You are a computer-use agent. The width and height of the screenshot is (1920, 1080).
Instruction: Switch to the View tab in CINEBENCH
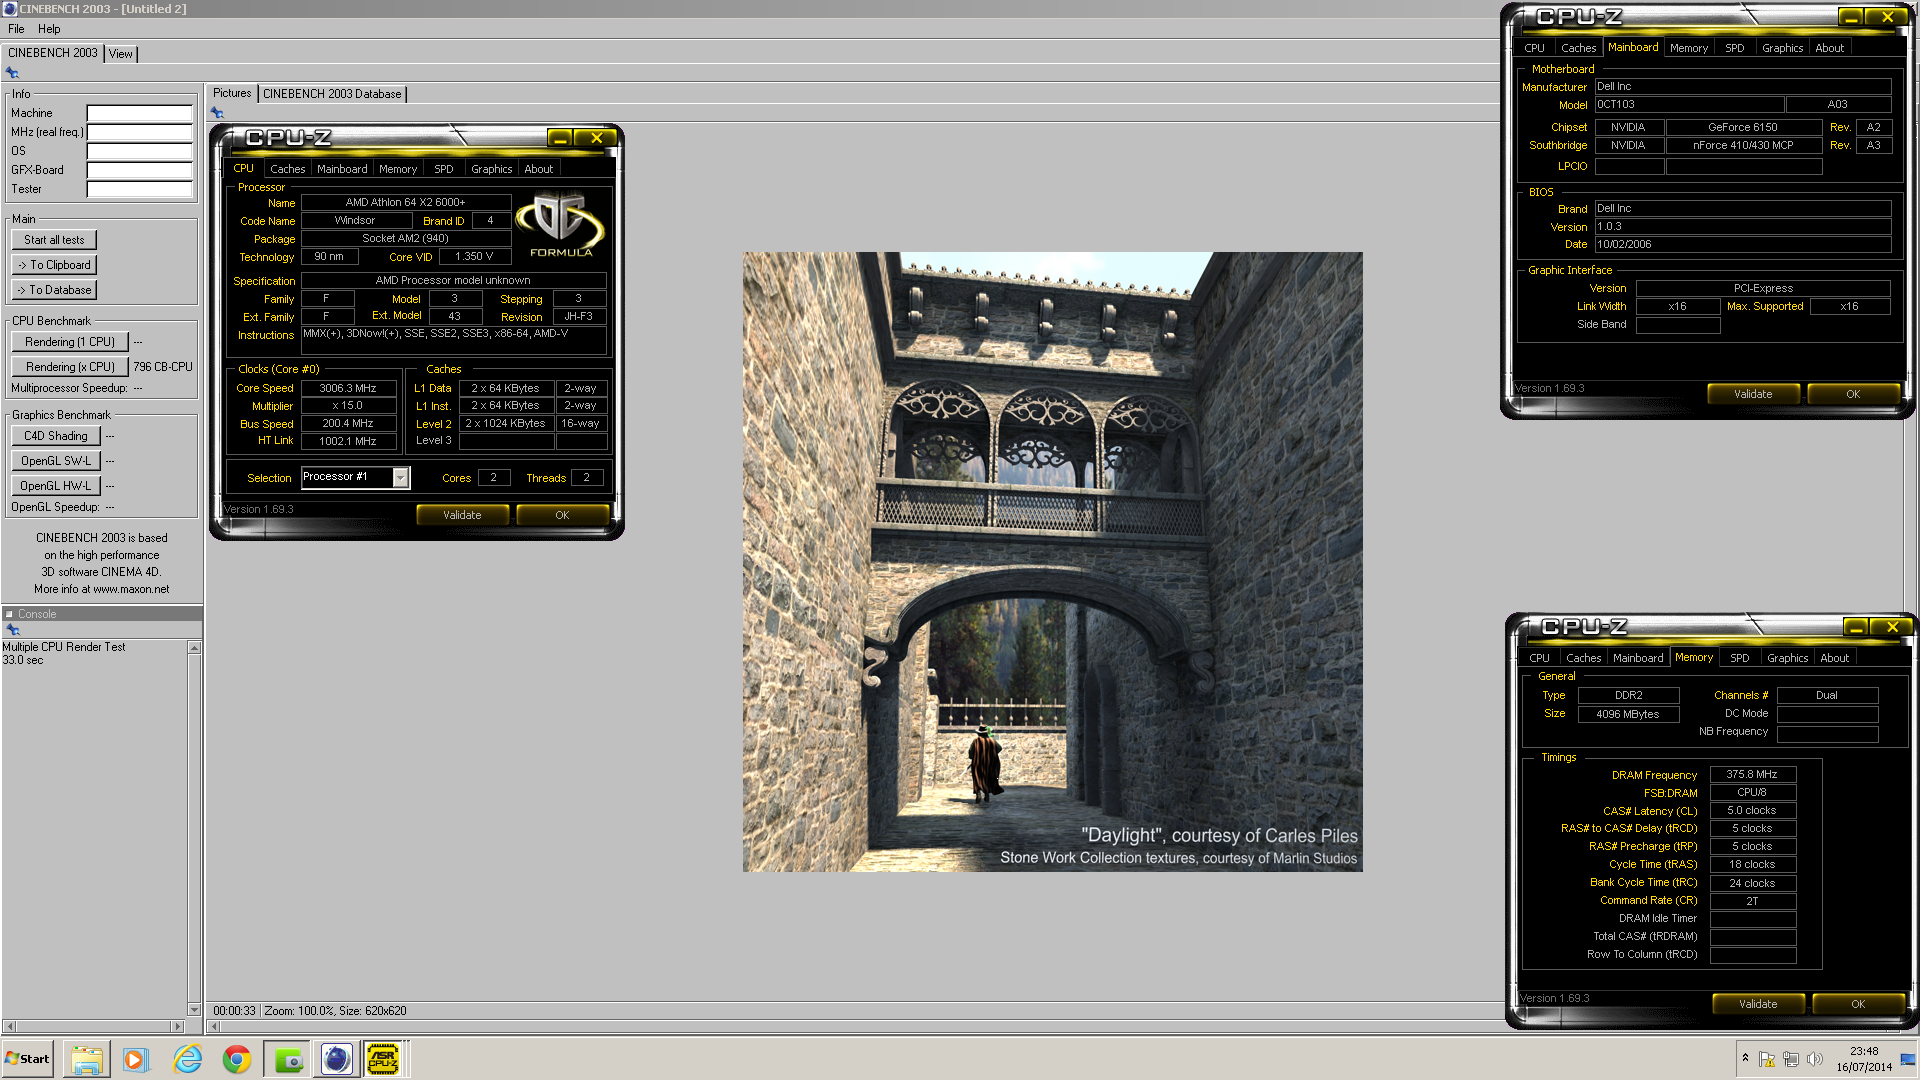(121, 54)
